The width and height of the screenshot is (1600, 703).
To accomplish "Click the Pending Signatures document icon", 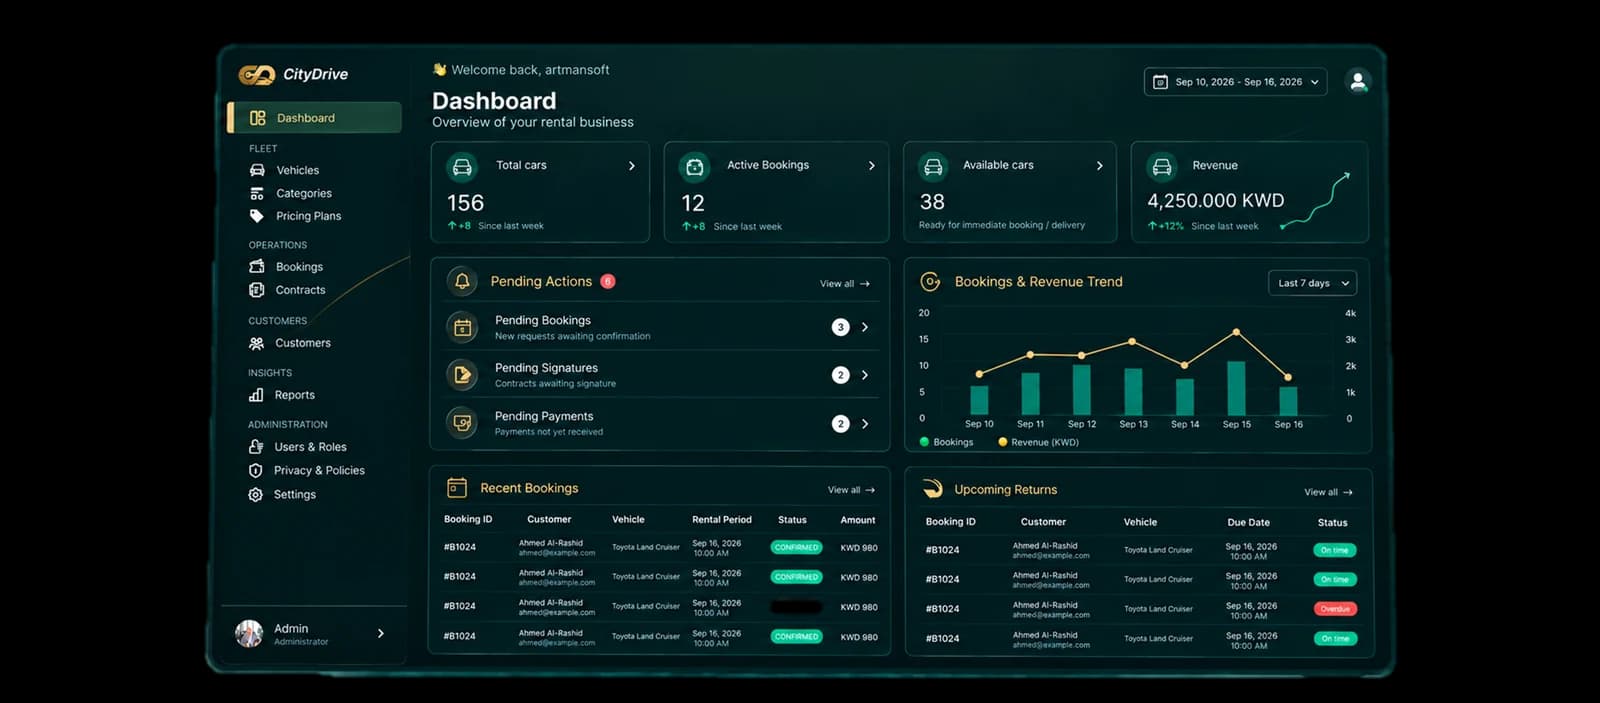I will [462, 375].
